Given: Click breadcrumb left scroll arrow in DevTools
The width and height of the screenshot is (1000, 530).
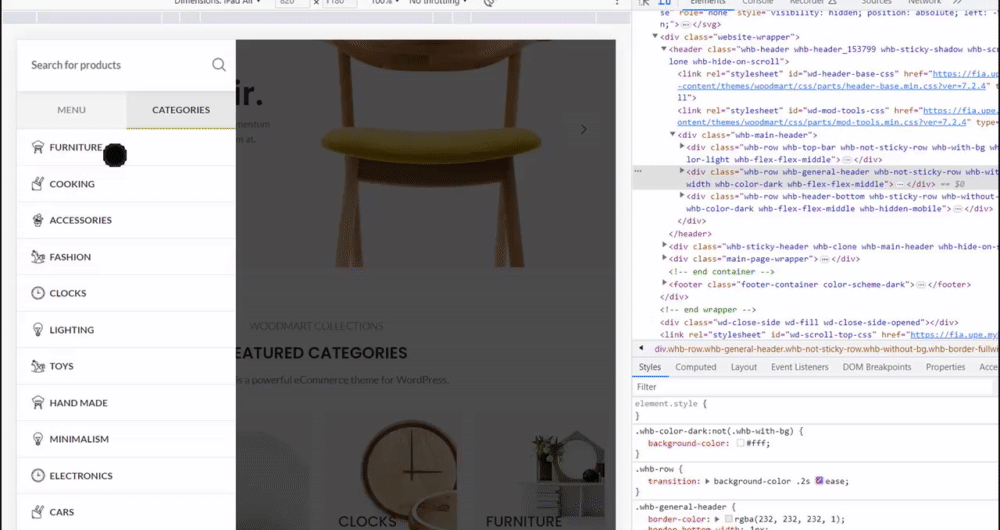Looking at the screenshot, I should (x=641, y=349).
